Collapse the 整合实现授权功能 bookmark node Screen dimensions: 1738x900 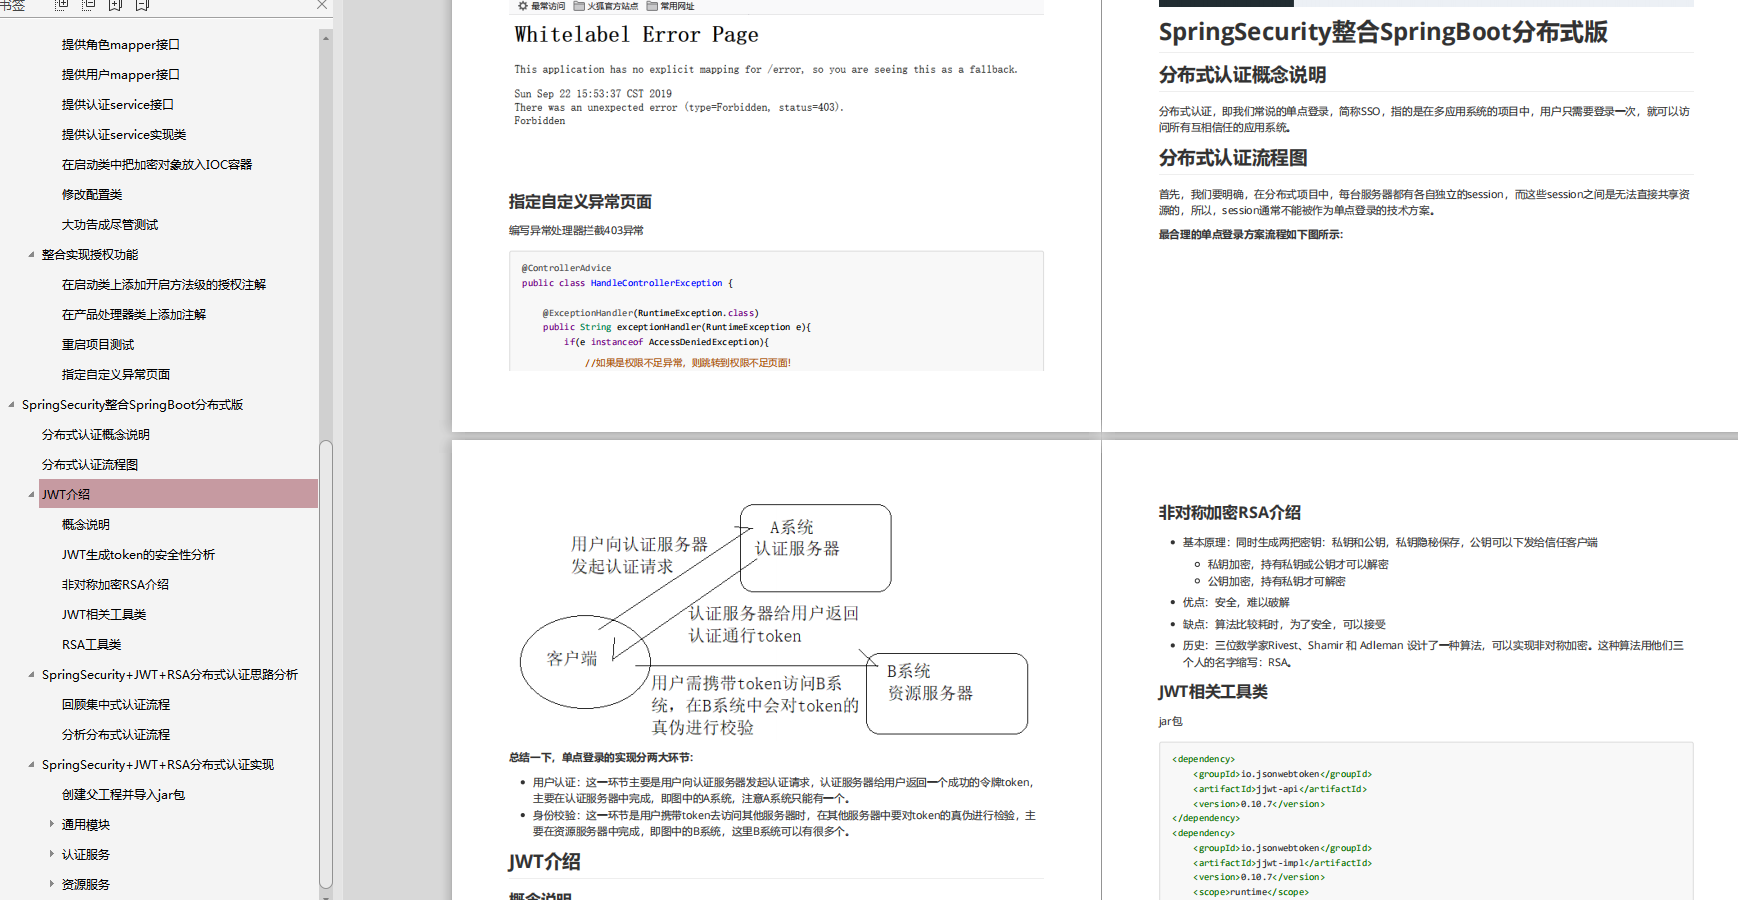point(31,255)
